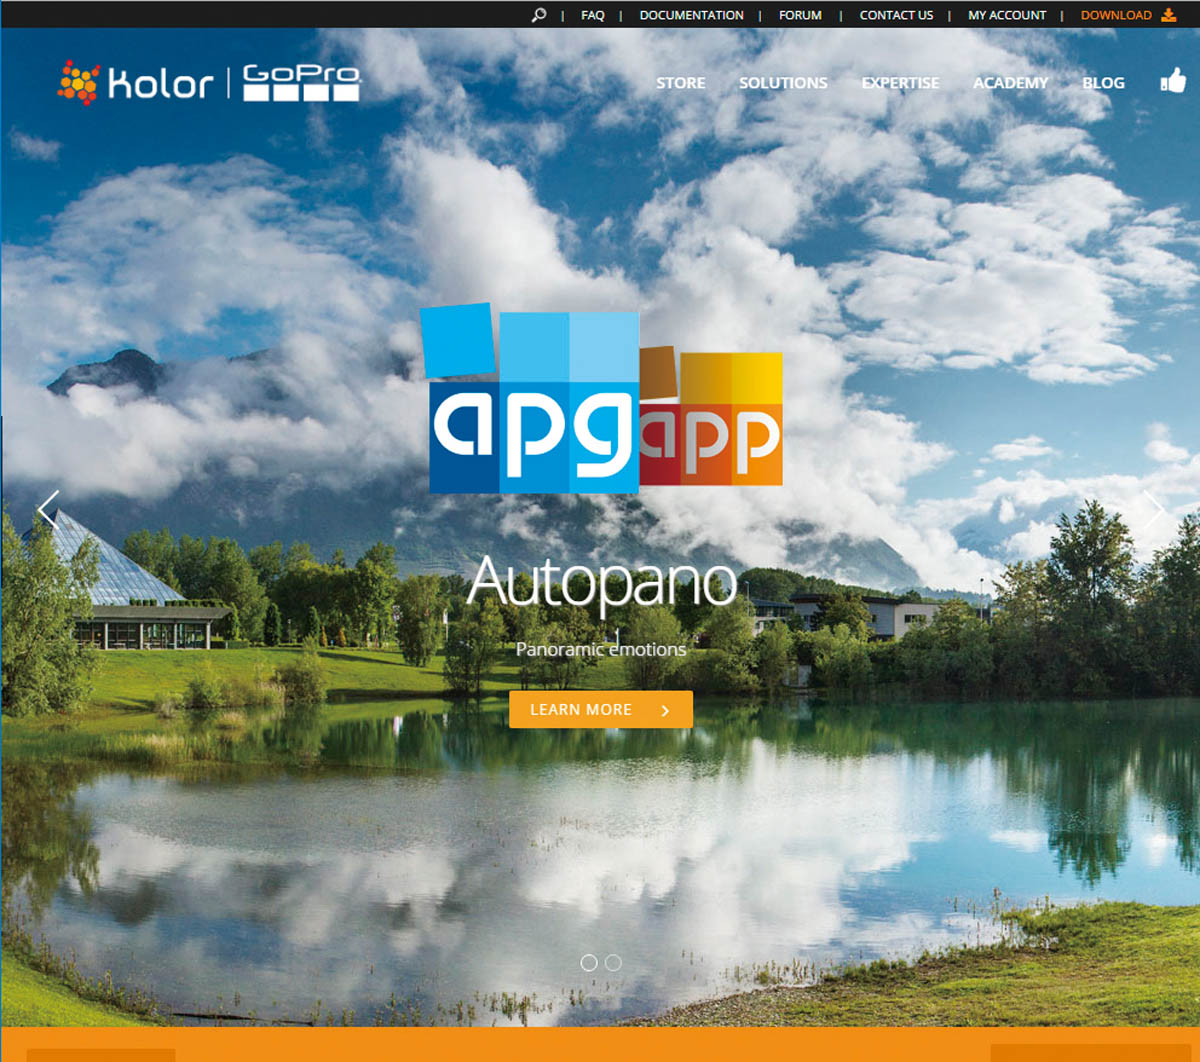This screenshot has width=1200, height=1062.
Task: Click the thumbs-up icon in the navigation bar
Action: pyautogui.click(x=1171, y=81)
